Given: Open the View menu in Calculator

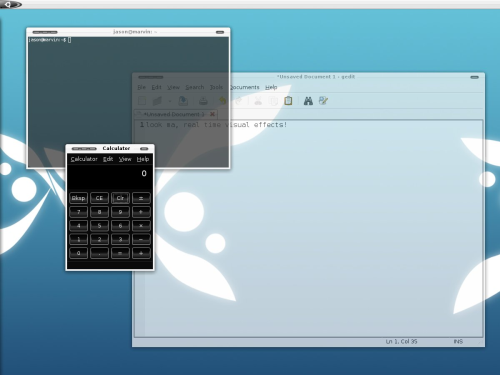Looking at the screenshot, I should coord(125,159).
